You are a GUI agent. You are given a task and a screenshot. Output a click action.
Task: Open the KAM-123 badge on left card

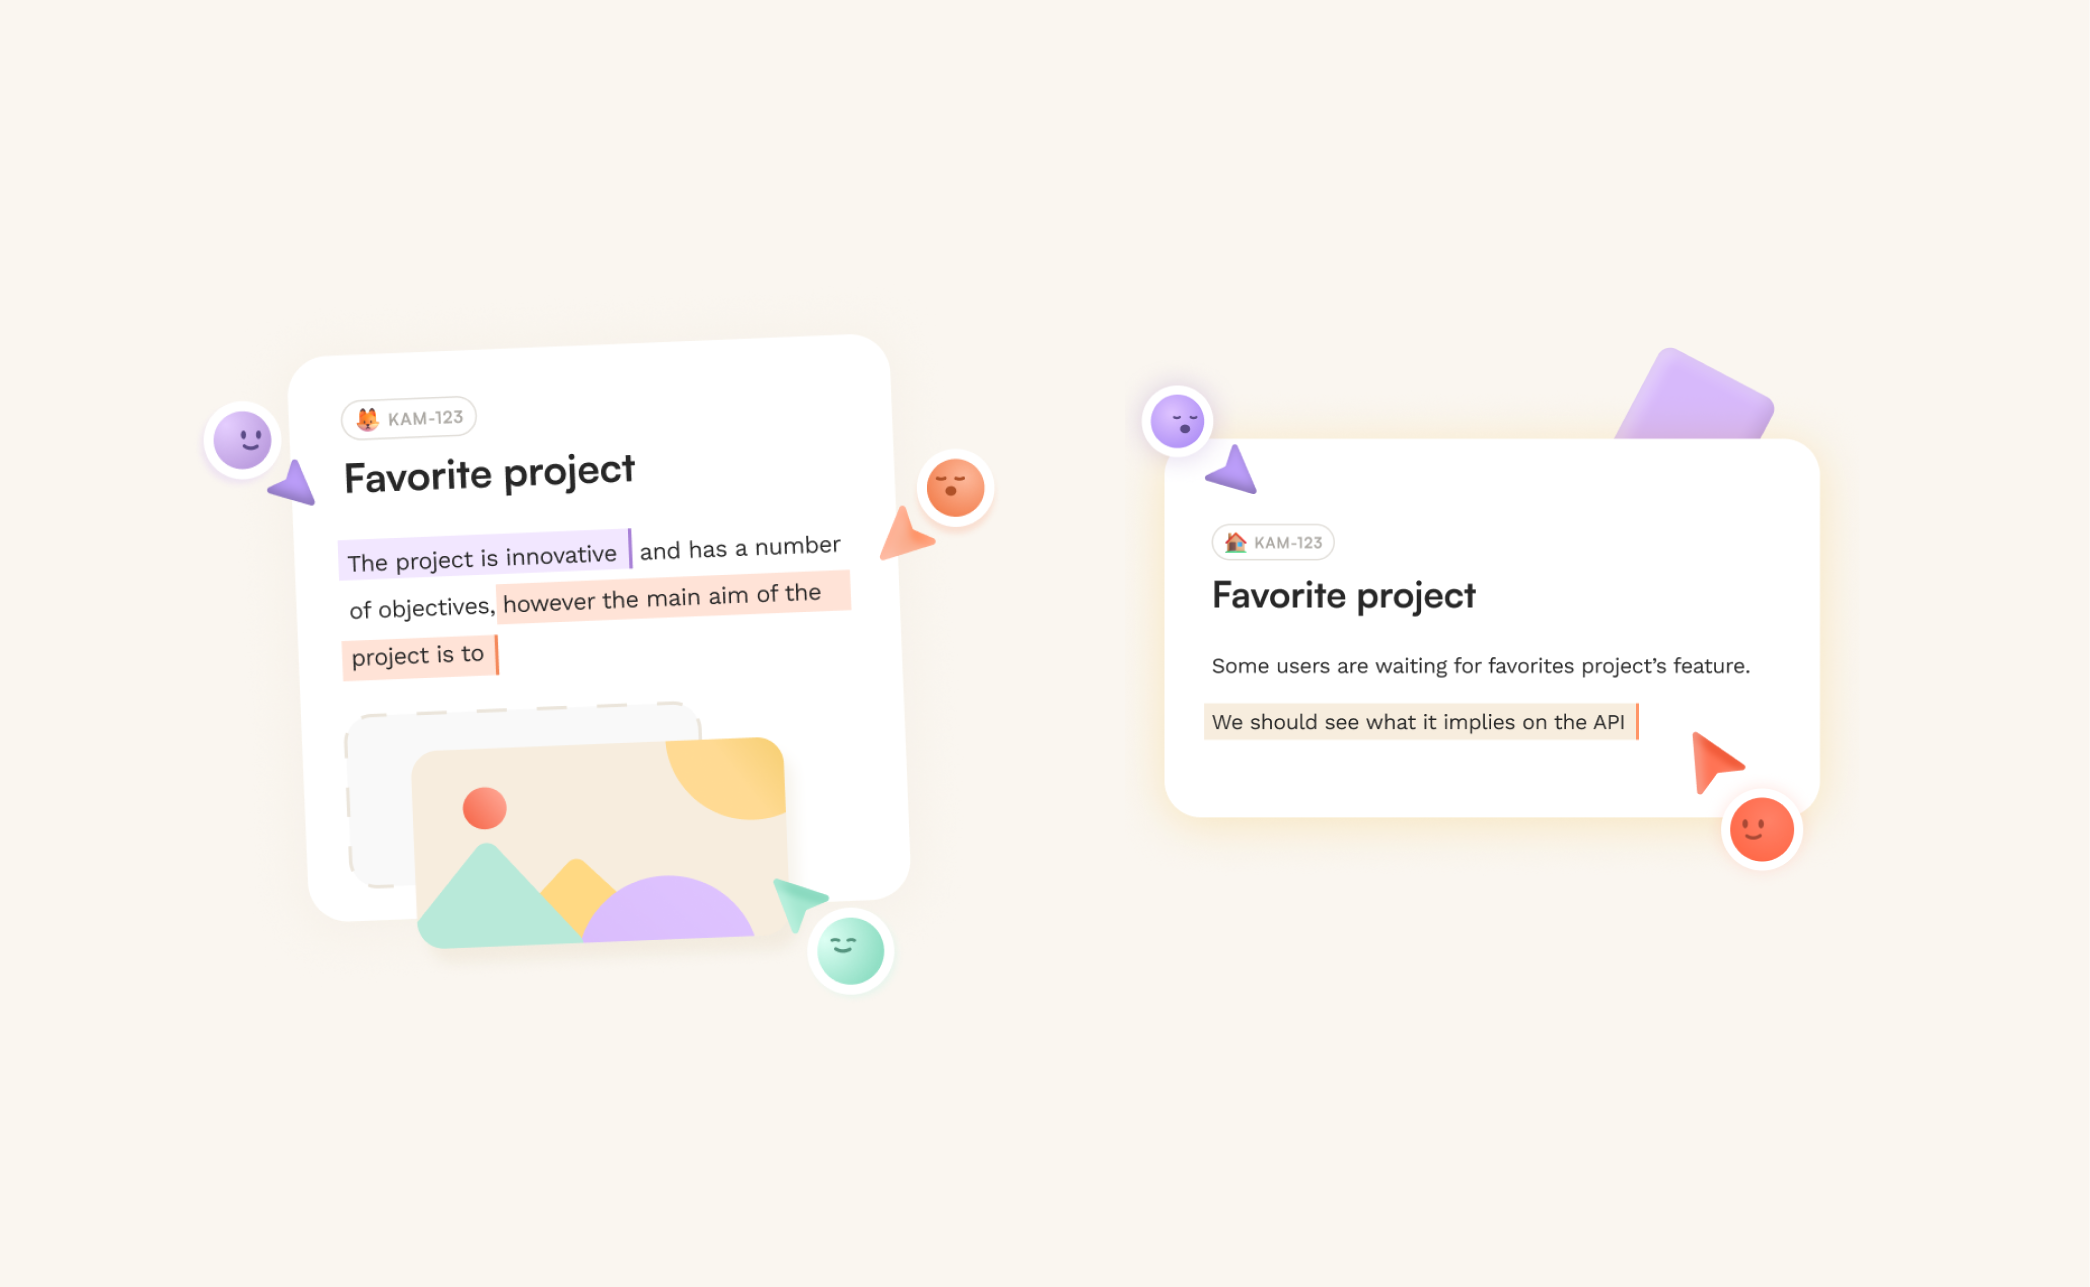[x=409, y=418]
